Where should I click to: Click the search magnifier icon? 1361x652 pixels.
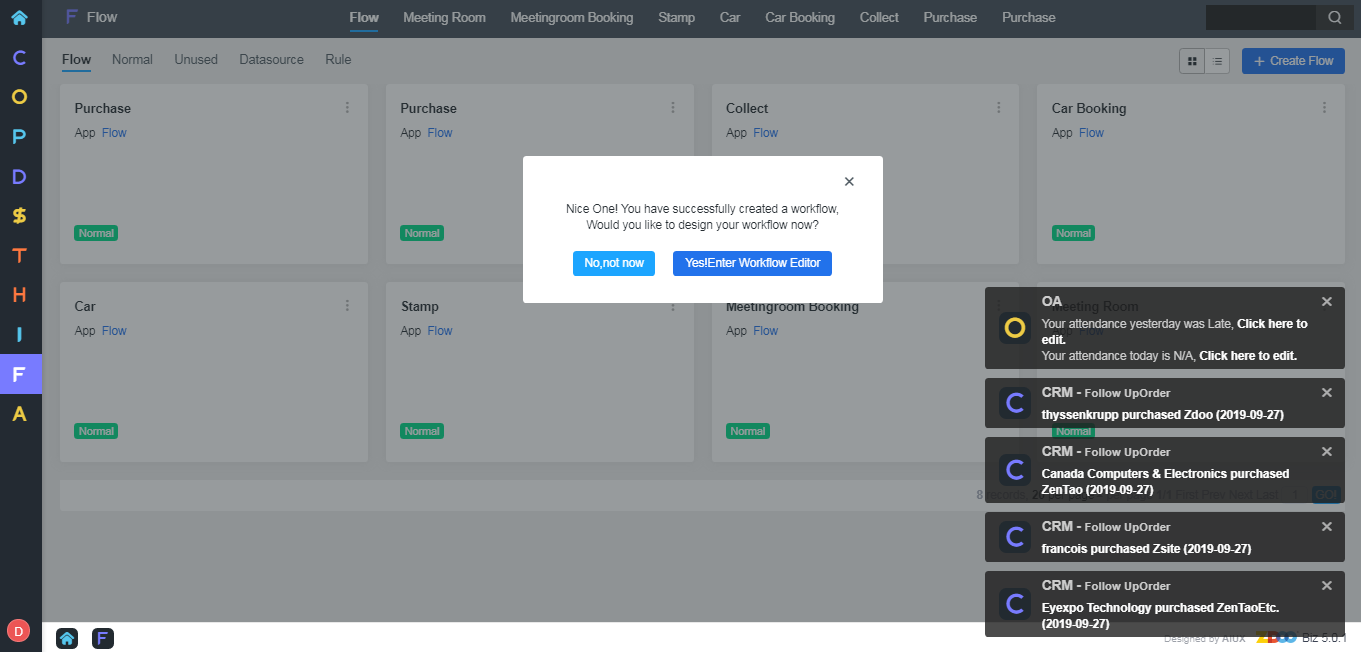[1335, 17]
